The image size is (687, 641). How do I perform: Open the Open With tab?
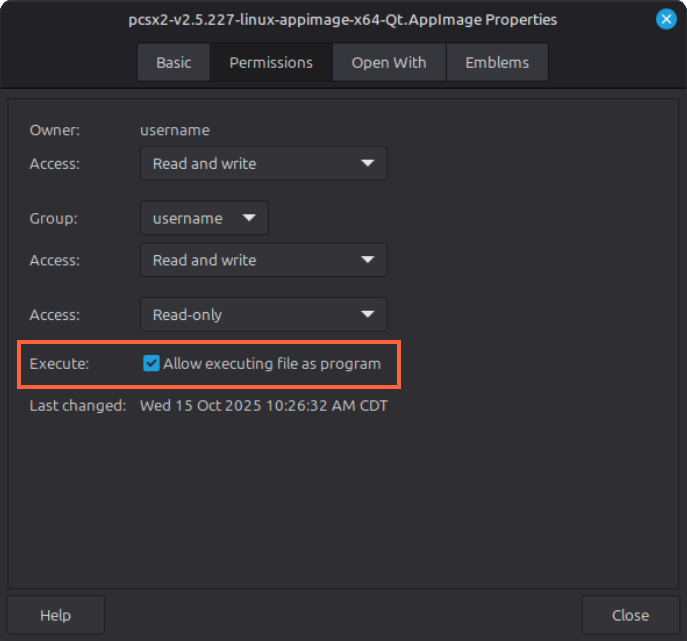389,62
